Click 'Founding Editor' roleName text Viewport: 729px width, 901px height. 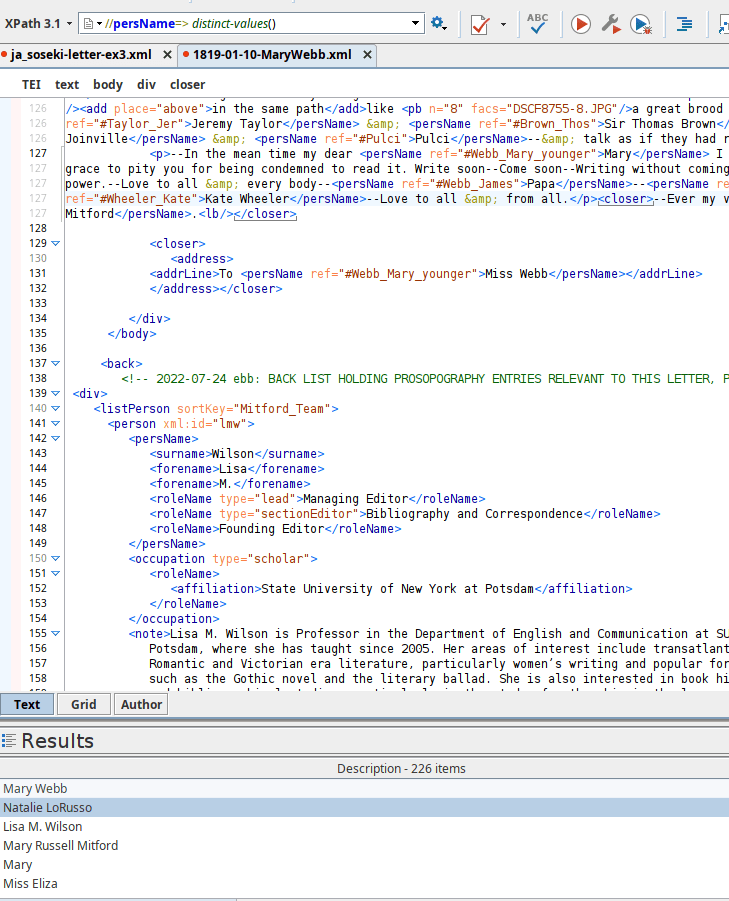pos(272,529)
